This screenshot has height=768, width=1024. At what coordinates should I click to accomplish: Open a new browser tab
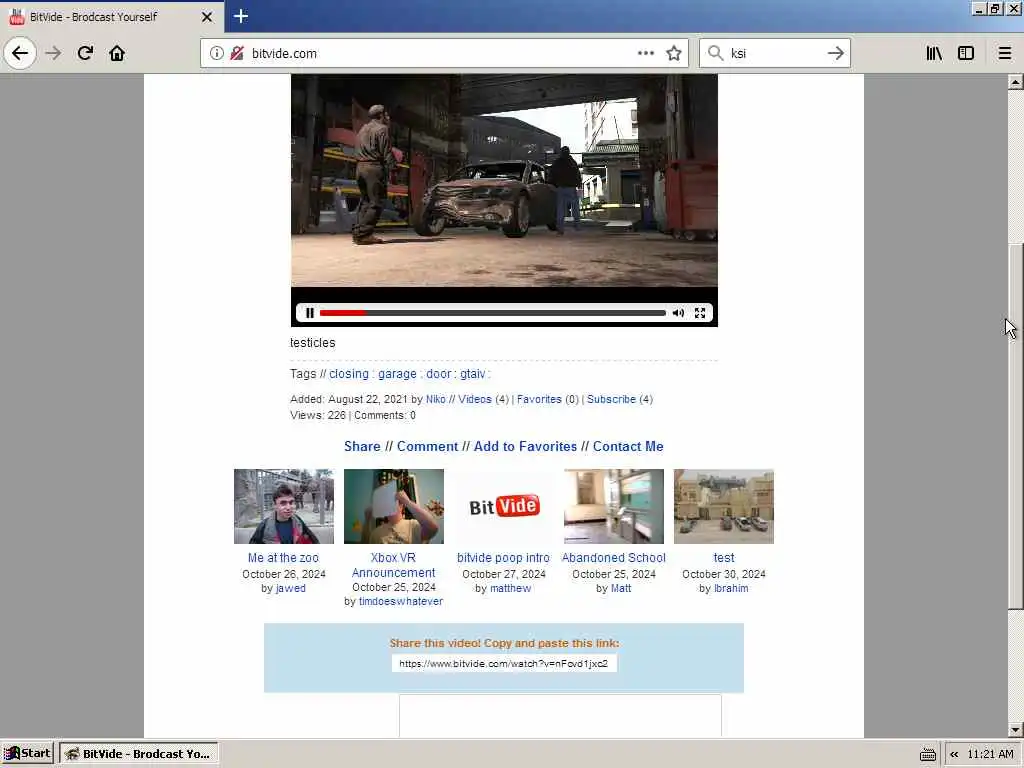pos(240,16)
